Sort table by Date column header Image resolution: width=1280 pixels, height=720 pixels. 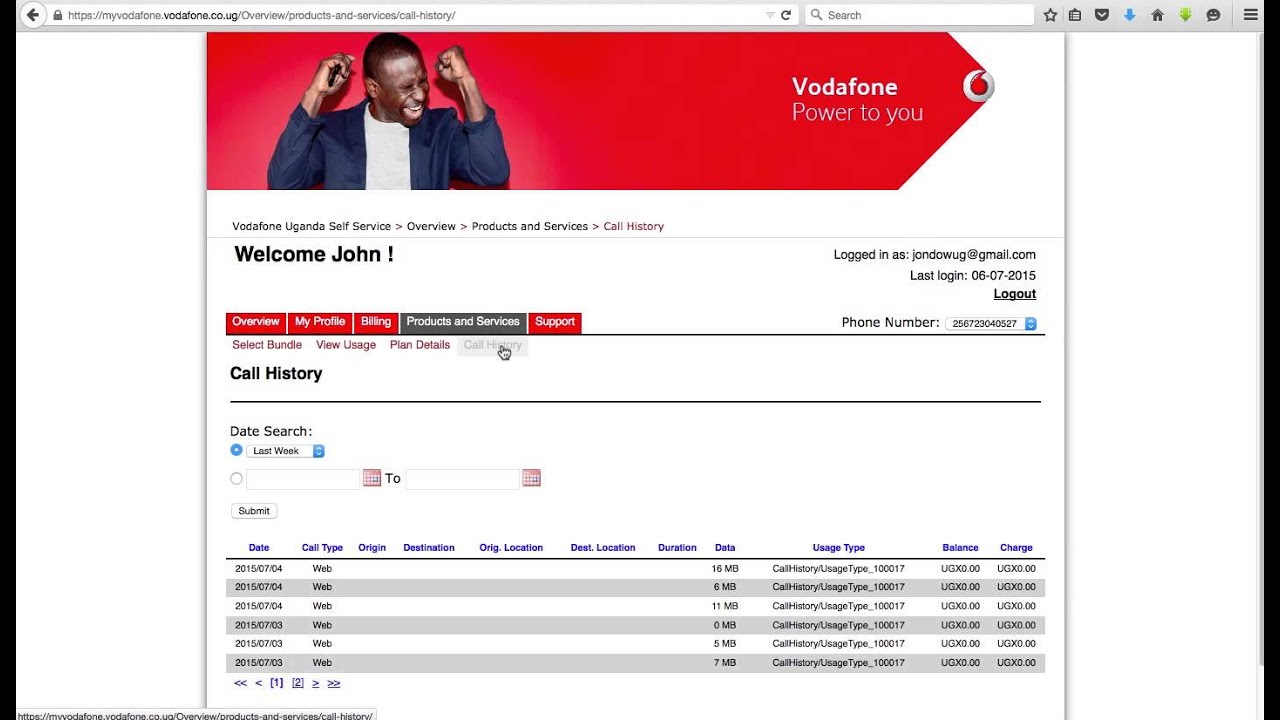pos(259,548)
